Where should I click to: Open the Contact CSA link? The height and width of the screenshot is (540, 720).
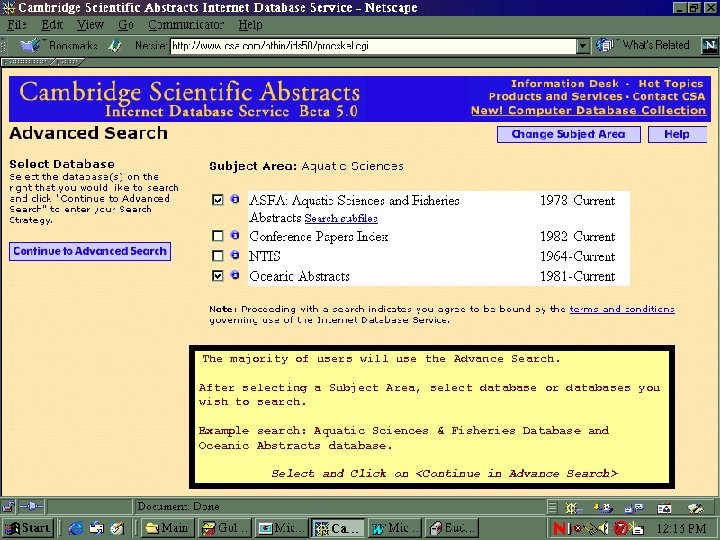(669, 96)
